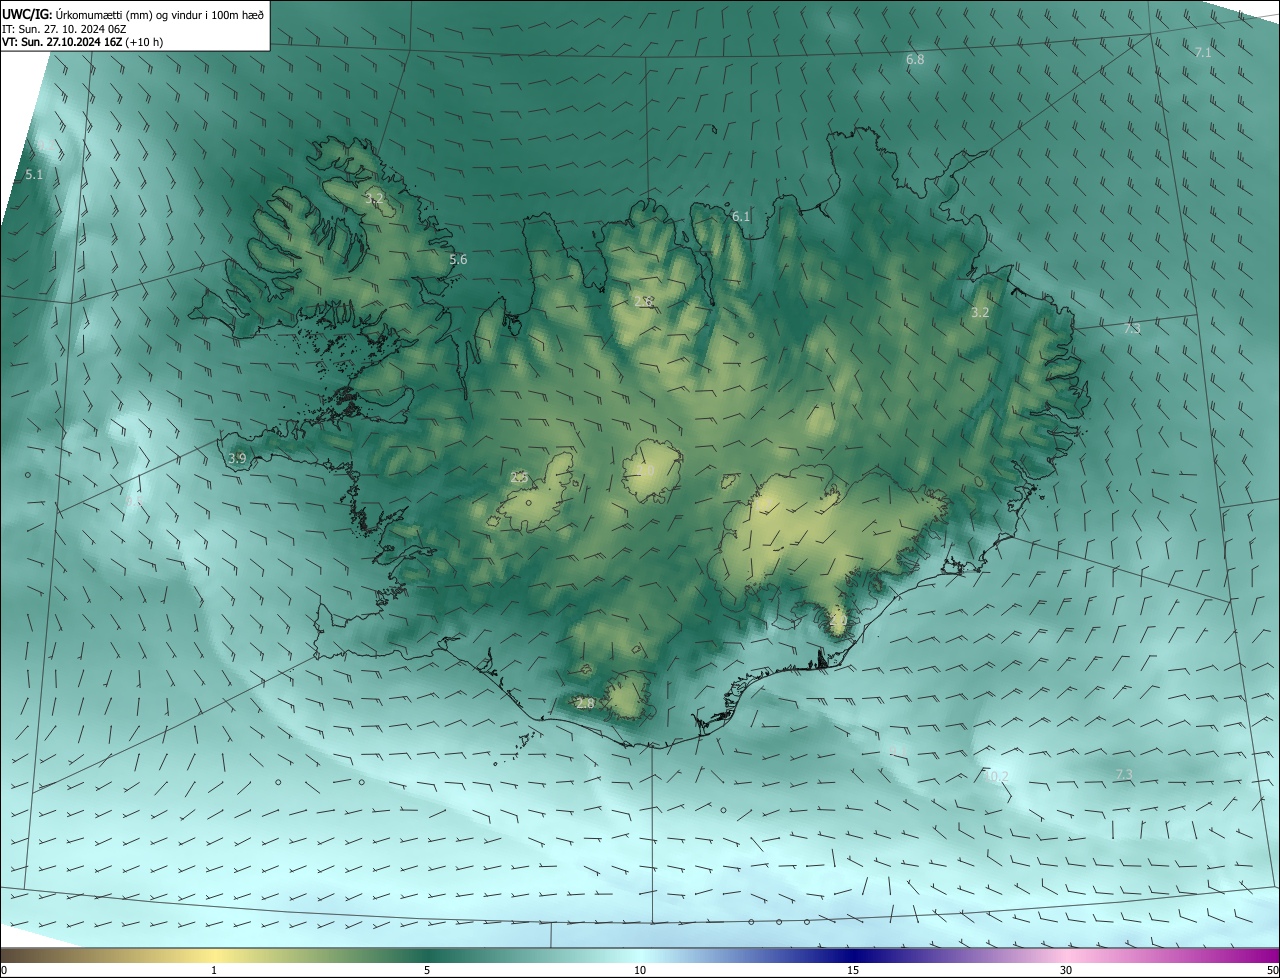Screen dimensions: 1280x978
Task: Pick the 6.1 value label
Action: click(x=741, y=216)
